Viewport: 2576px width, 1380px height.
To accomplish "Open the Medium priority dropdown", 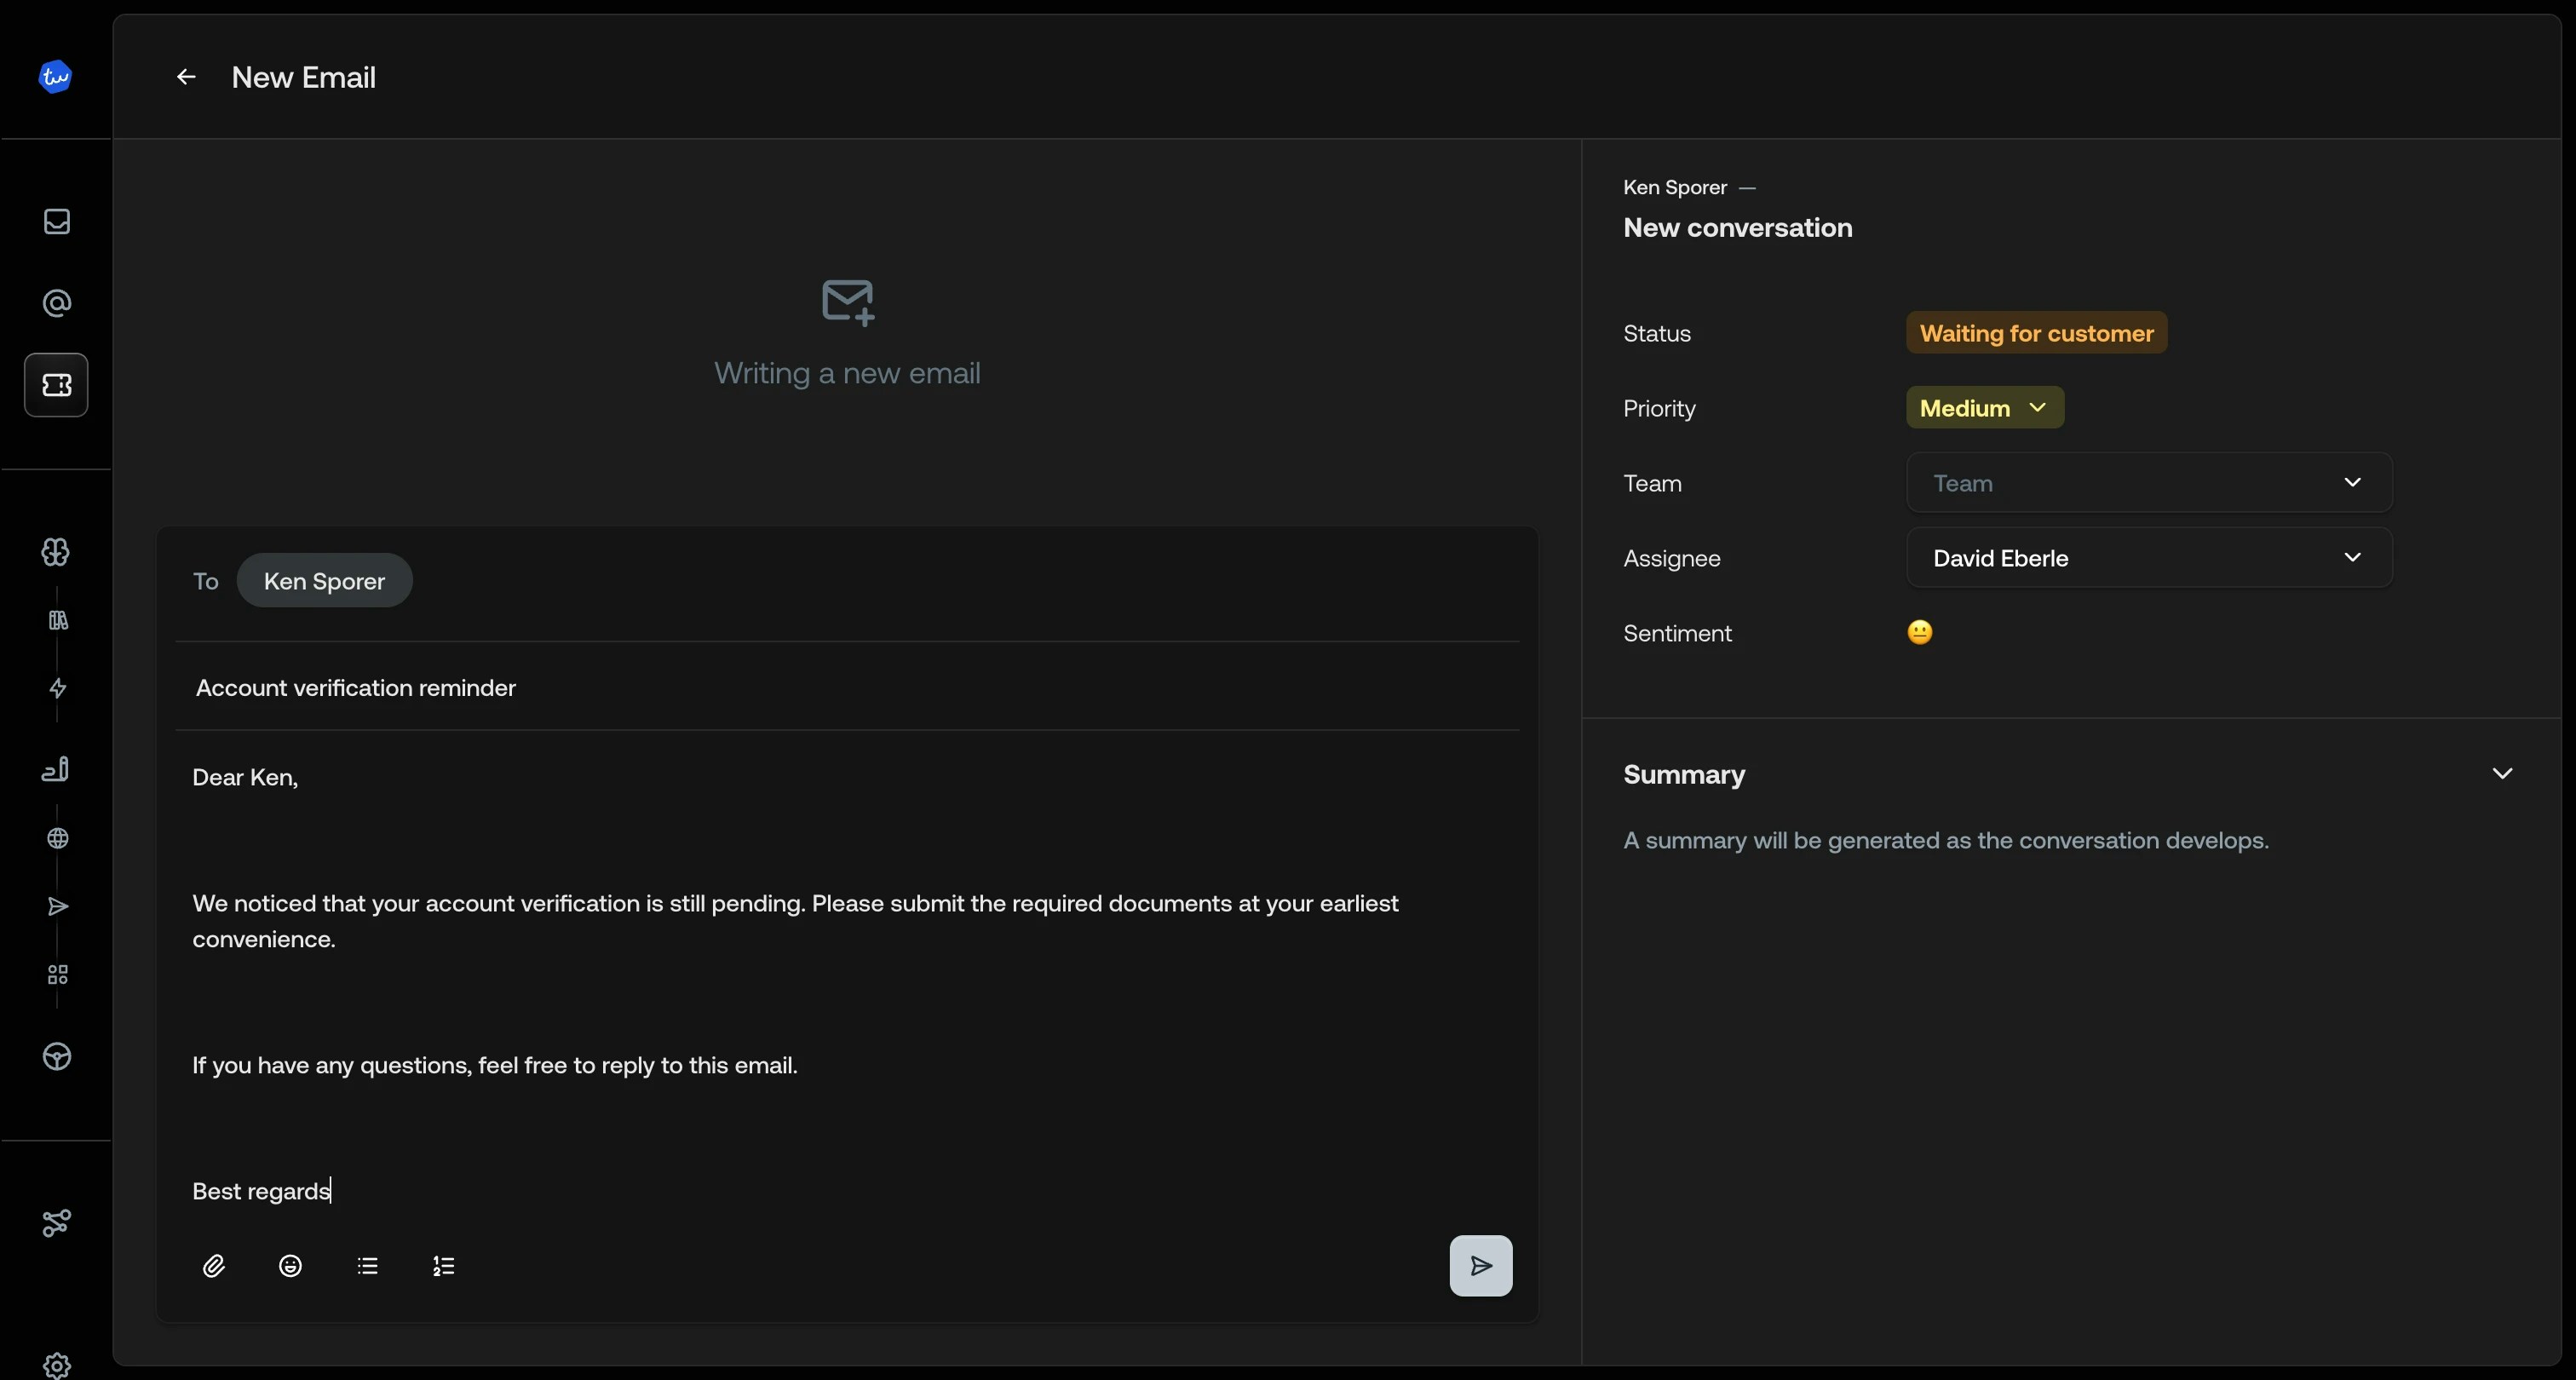I will click(x=1984, y=407).
